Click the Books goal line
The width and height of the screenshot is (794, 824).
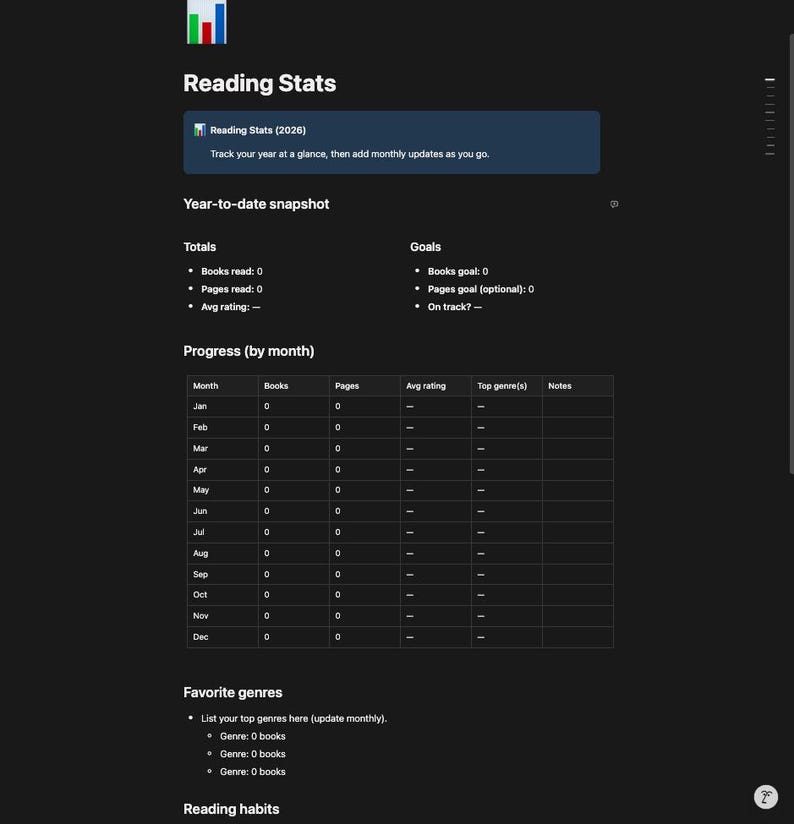(458, 271)
